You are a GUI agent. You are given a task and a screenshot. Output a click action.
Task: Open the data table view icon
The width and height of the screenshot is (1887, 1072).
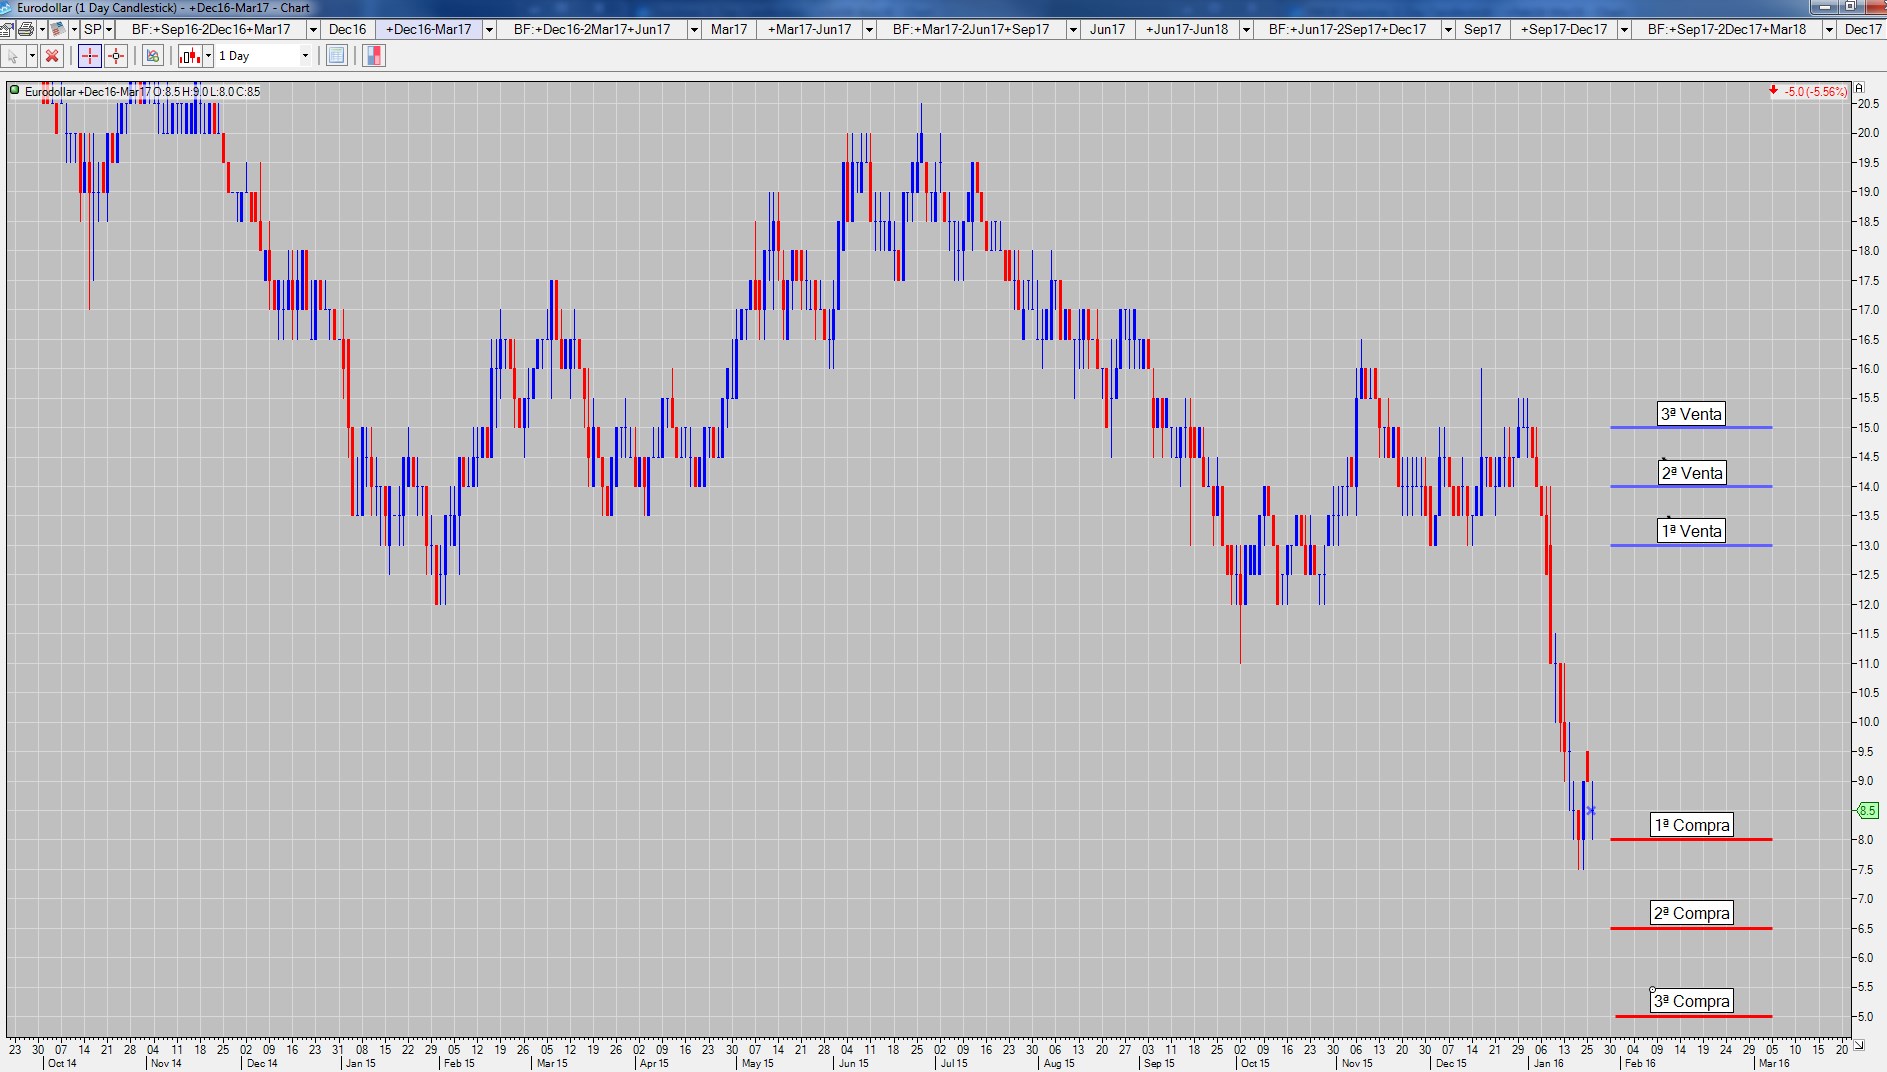[337, 56]
